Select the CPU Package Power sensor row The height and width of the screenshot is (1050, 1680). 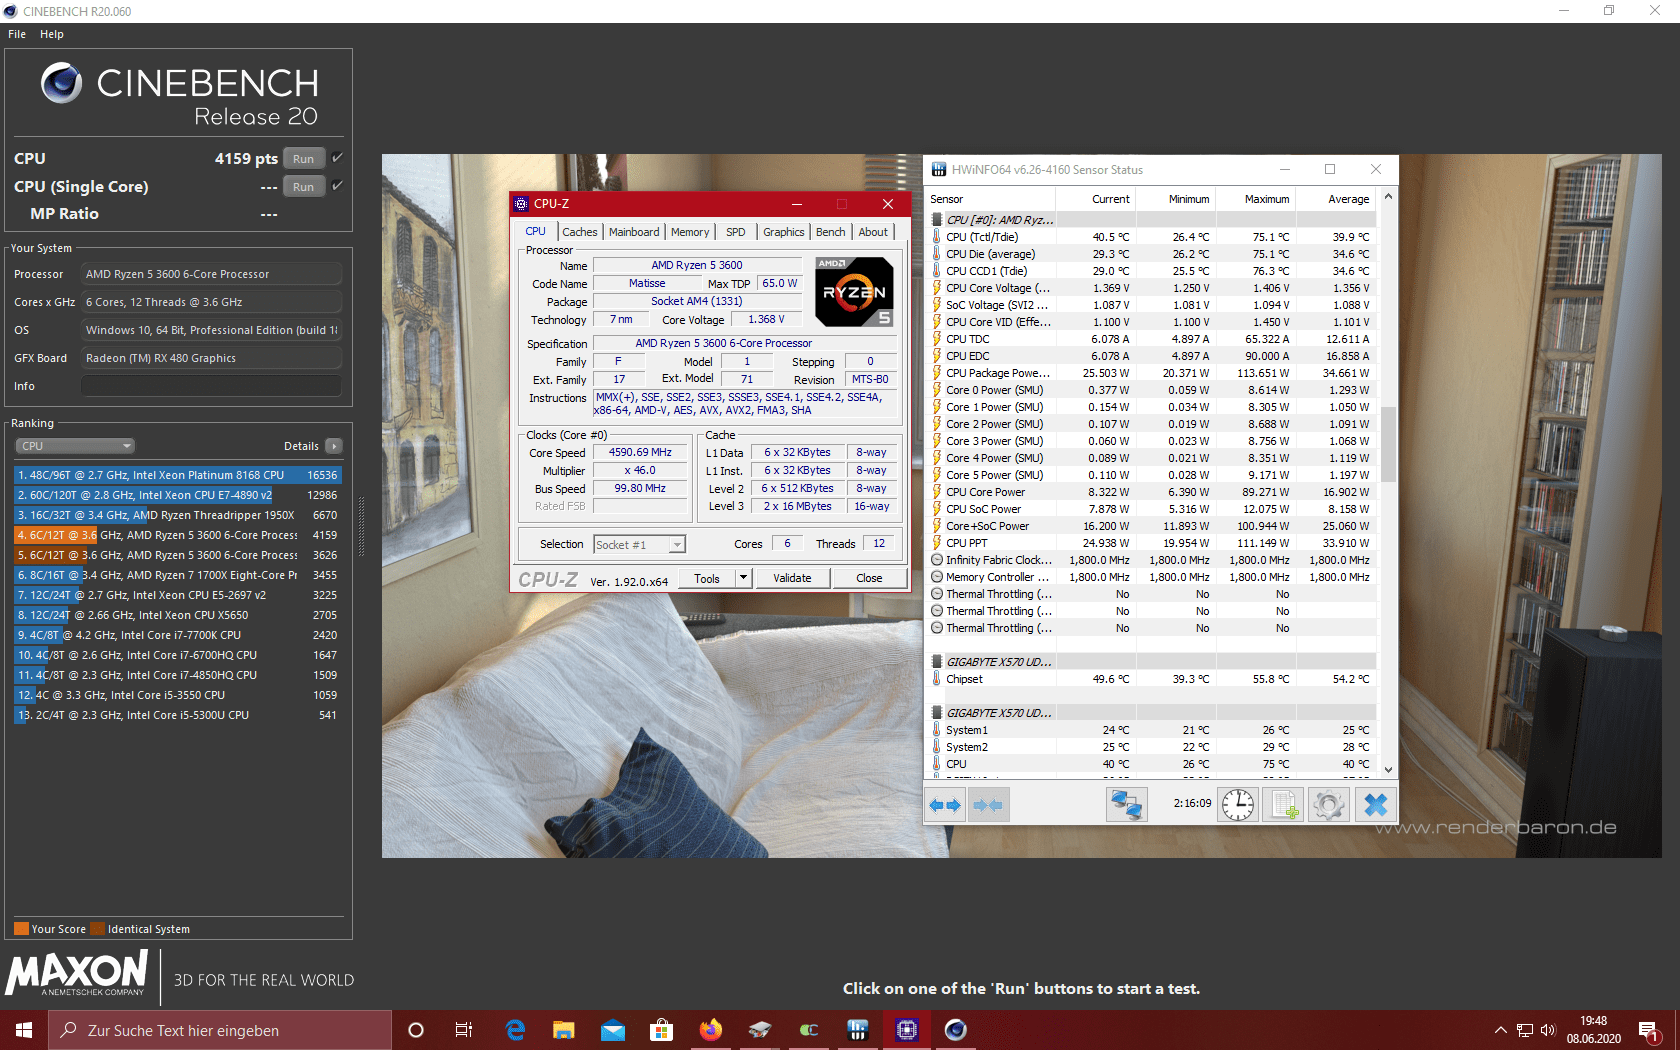1152,373
